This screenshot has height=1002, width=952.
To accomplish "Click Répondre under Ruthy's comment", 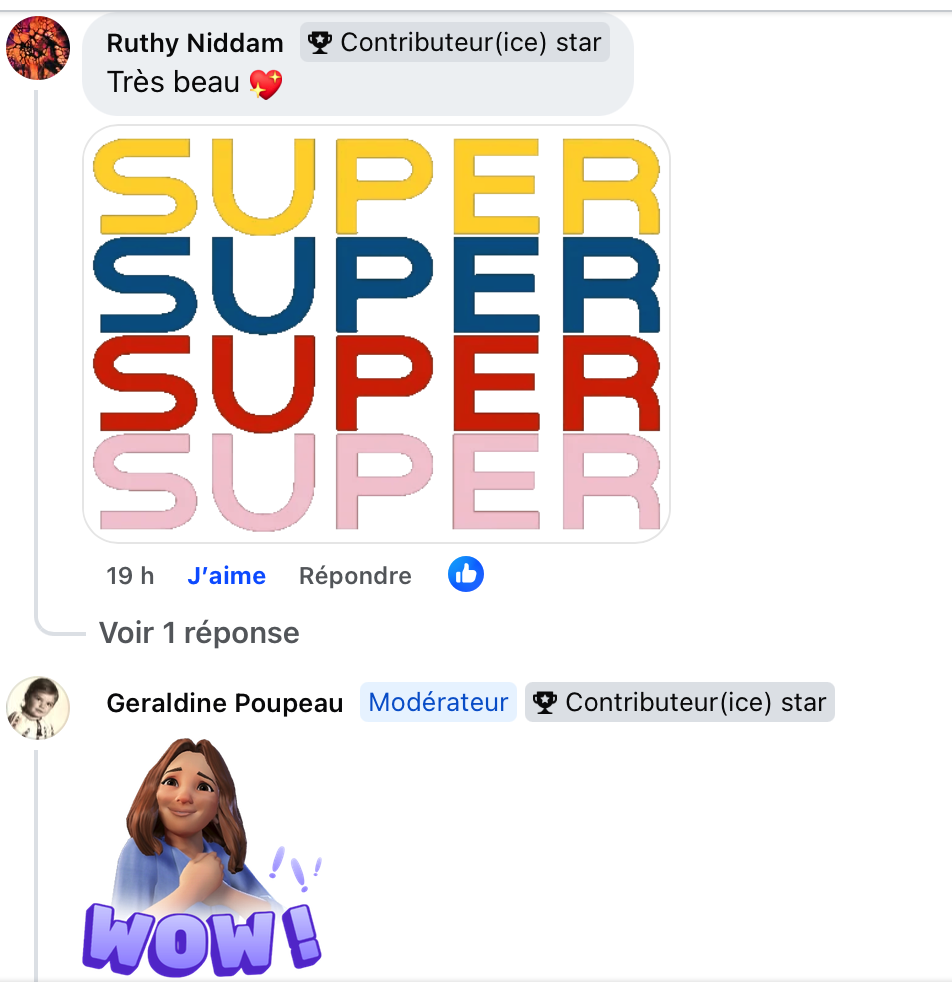I will click(x=355, y=576).
